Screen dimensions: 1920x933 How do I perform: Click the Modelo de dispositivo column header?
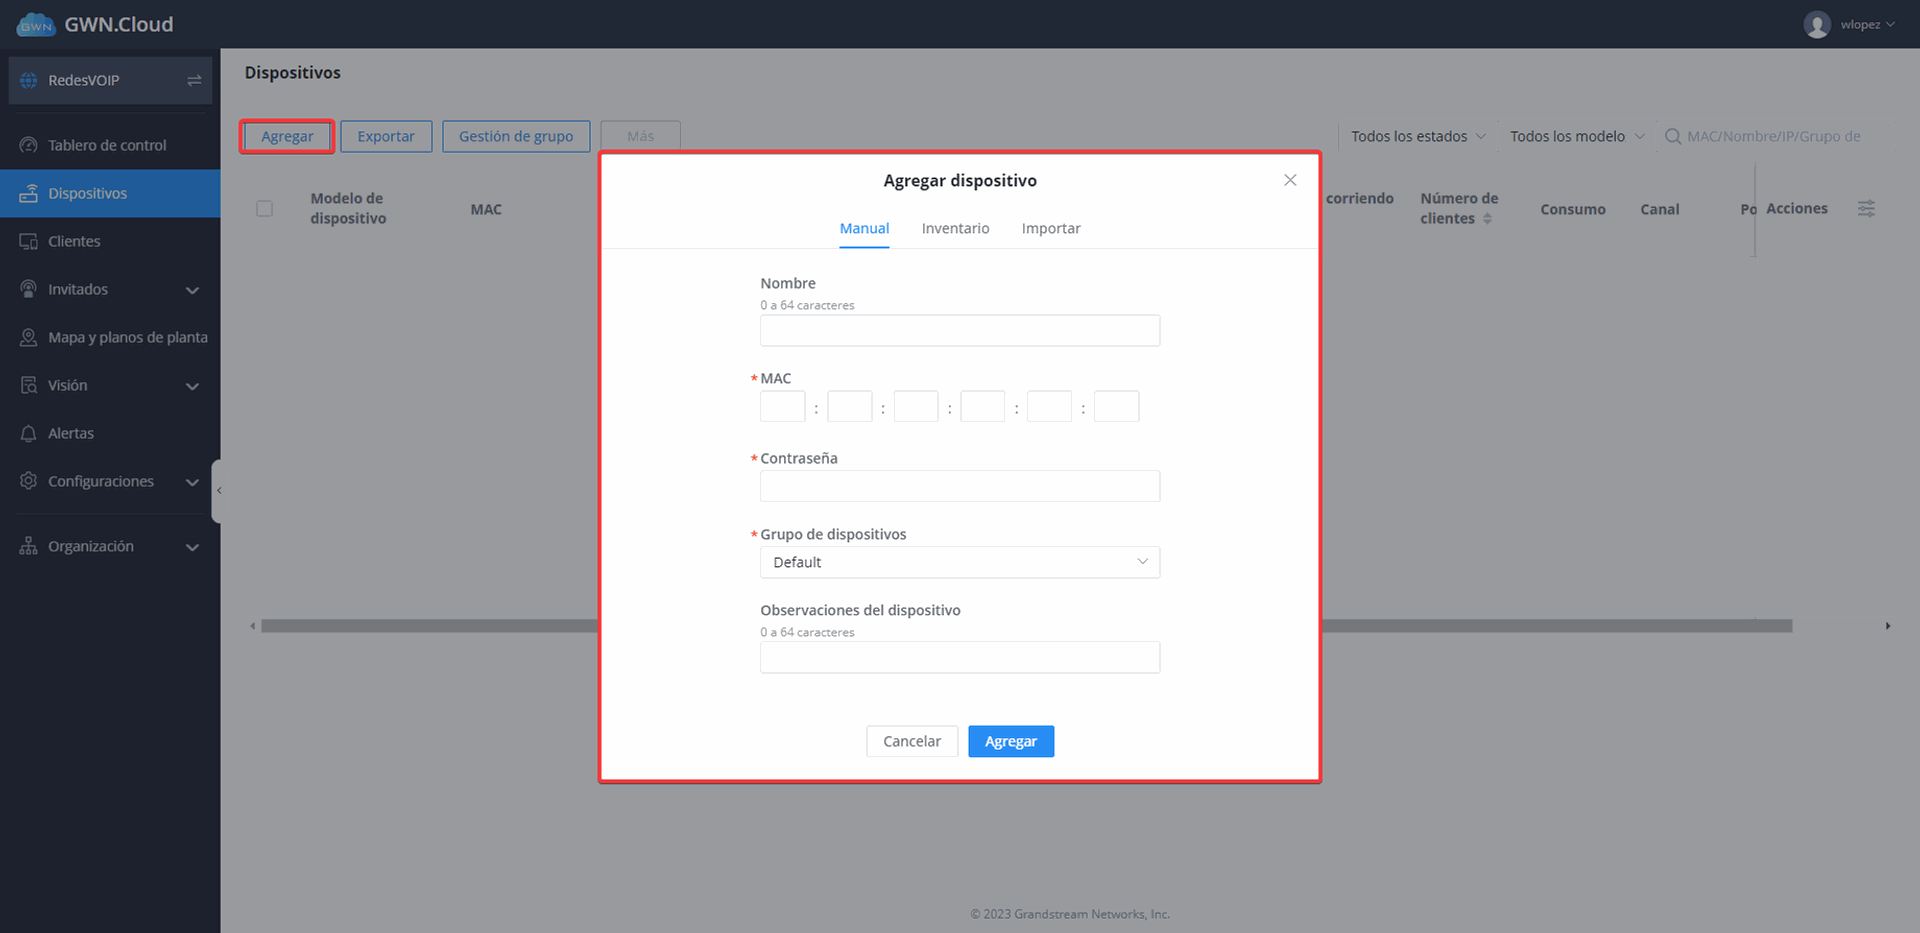(348, 208)
